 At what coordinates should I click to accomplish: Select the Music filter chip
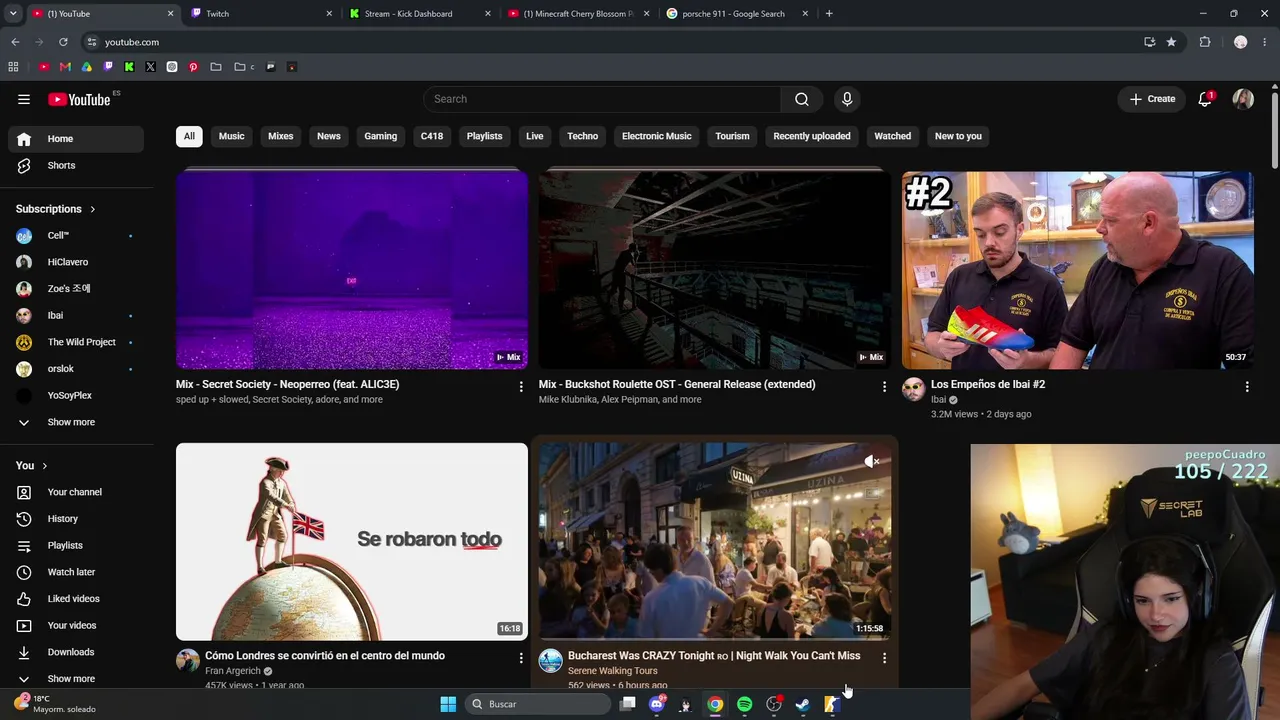pos(231,136)
